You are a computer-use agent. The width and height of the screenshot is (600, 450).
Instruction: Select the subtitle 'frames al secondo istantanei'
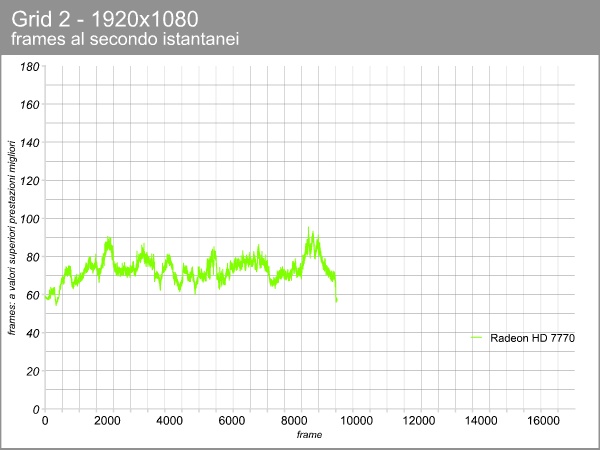[125, 39]
